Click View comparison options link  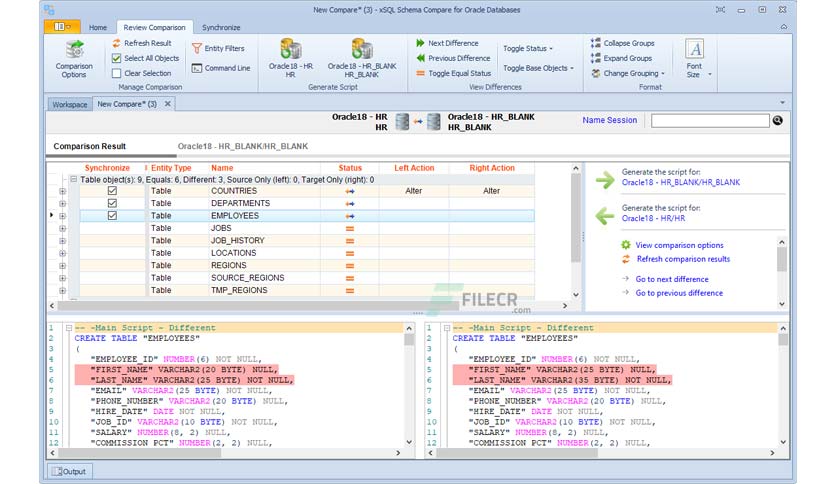[679, 245]
